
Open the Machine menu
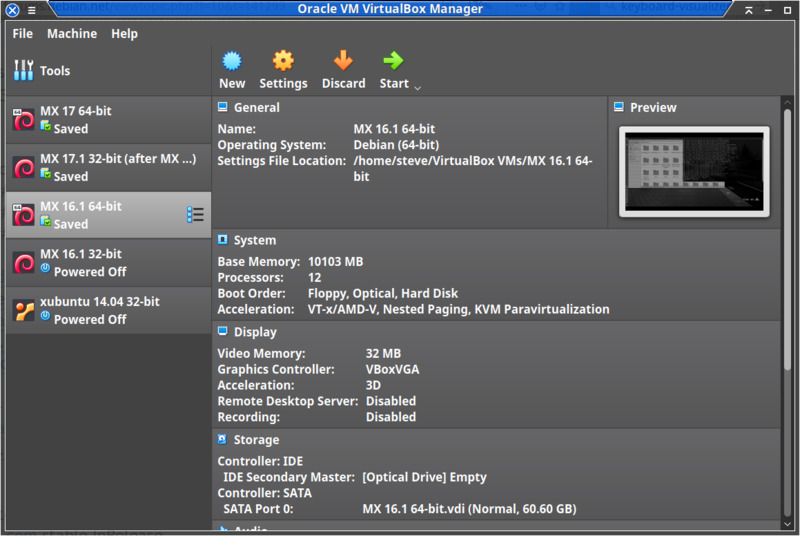pyautogui.click(x=72, y=34)
